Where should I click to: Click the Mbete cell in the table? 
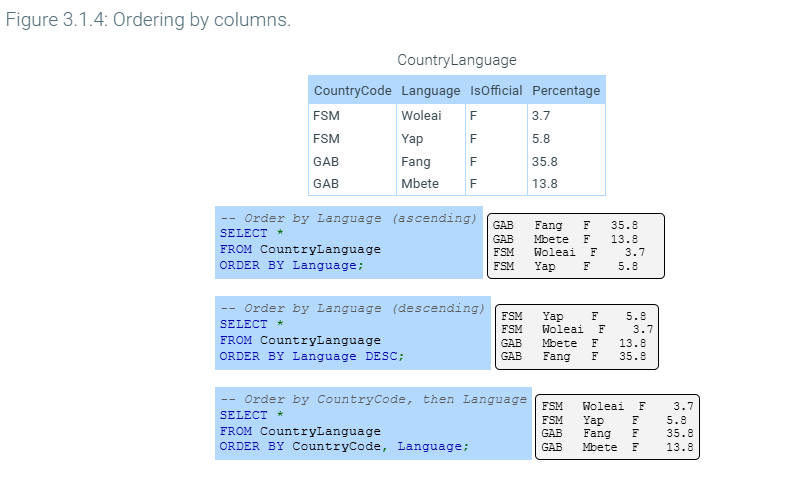click(x=420, y=184)
